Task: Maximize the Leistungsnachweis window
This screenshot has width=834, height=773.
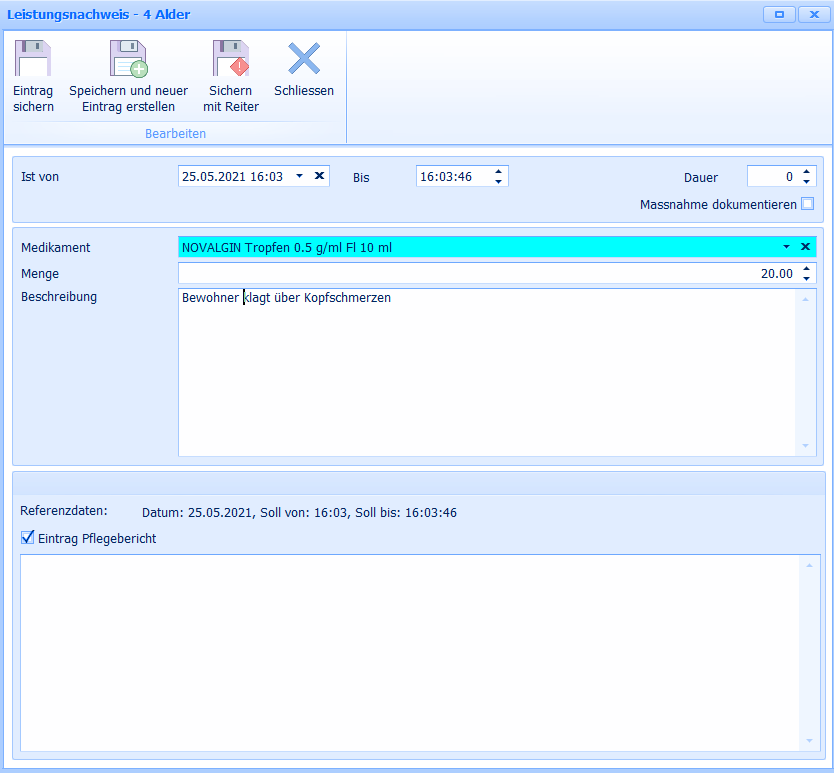Action: click(x=778, y=14)
